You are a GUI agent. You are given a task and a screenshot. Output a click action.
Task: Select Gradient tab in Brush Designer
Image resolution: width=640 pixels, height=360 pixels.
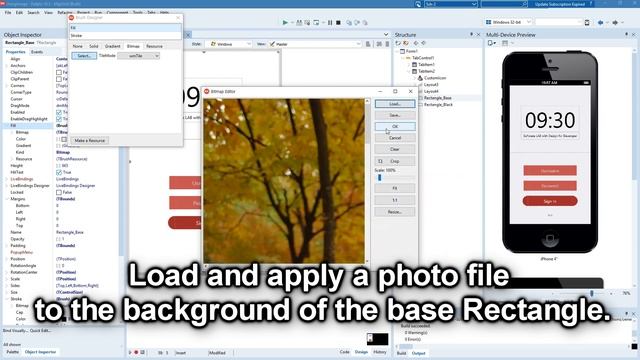113,46
